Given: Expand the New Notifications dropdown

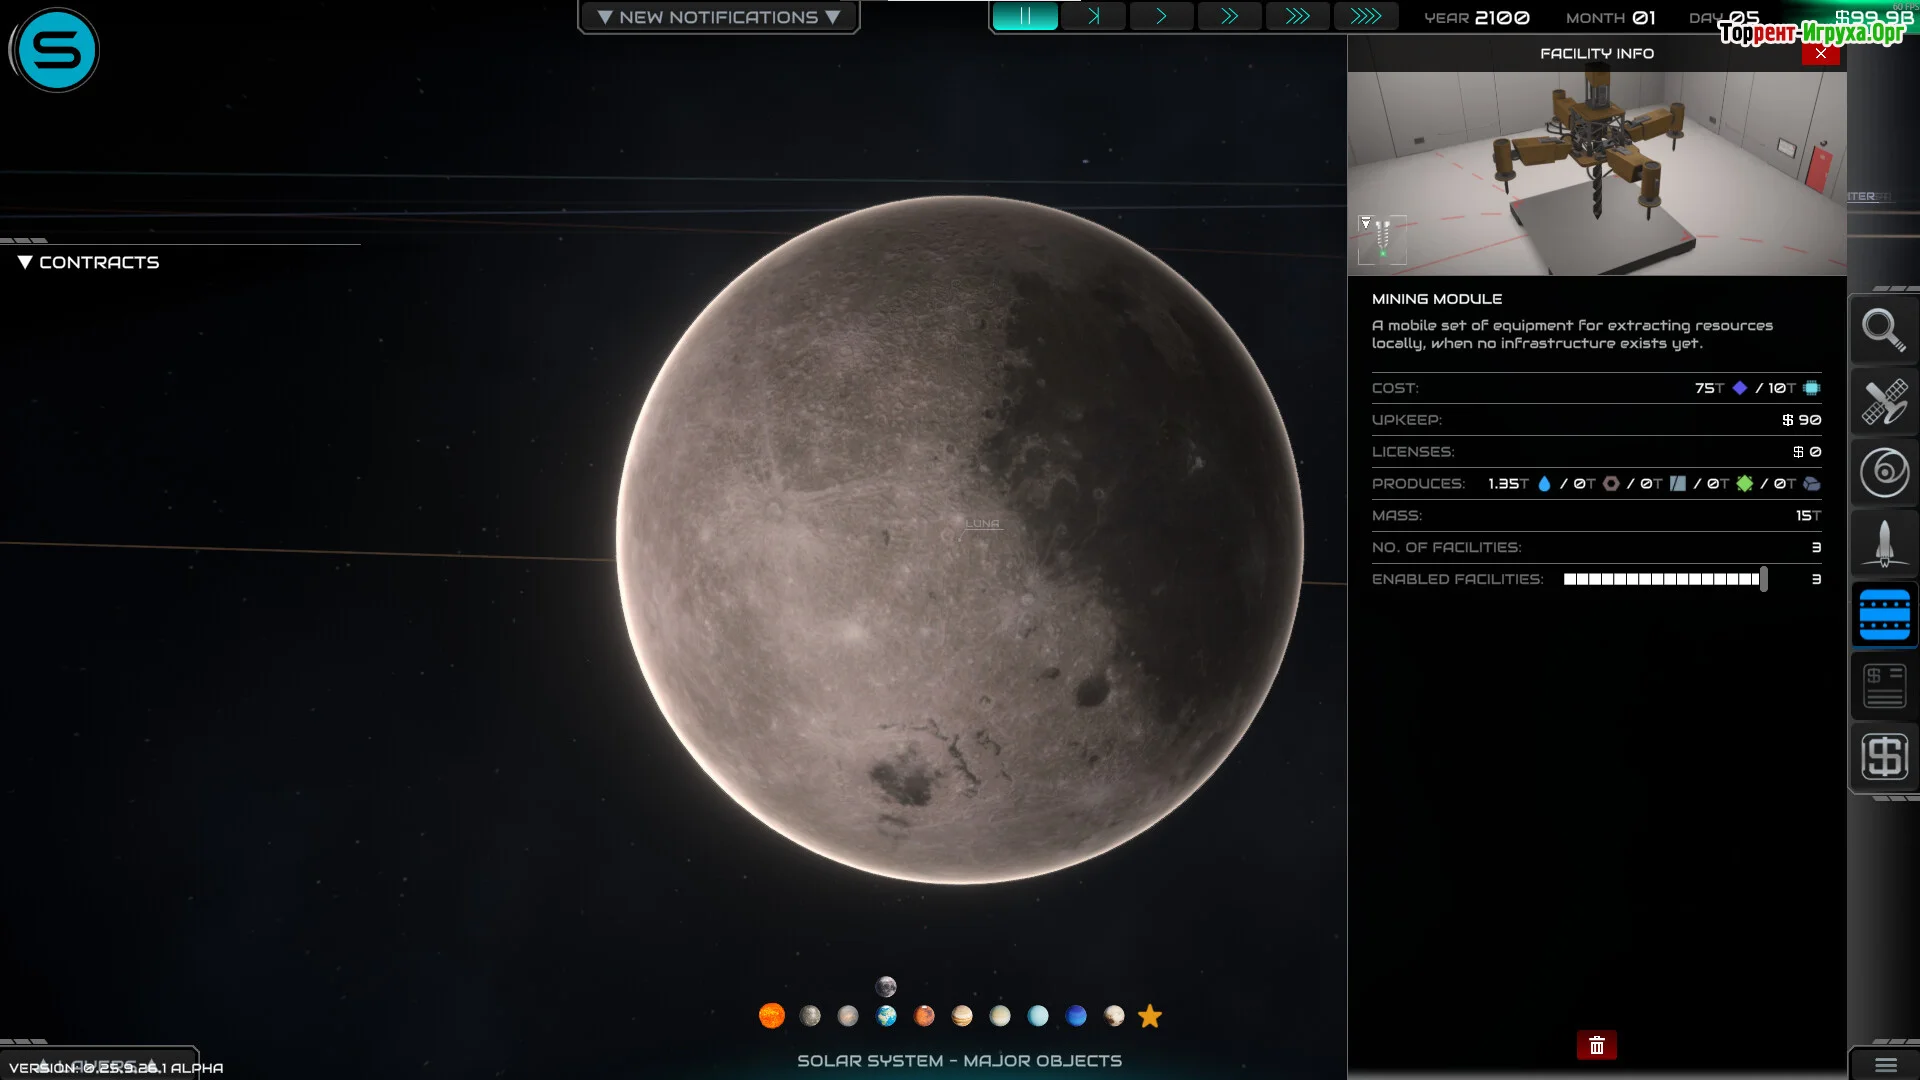Looking at the screenshot, I should (718, 17).
